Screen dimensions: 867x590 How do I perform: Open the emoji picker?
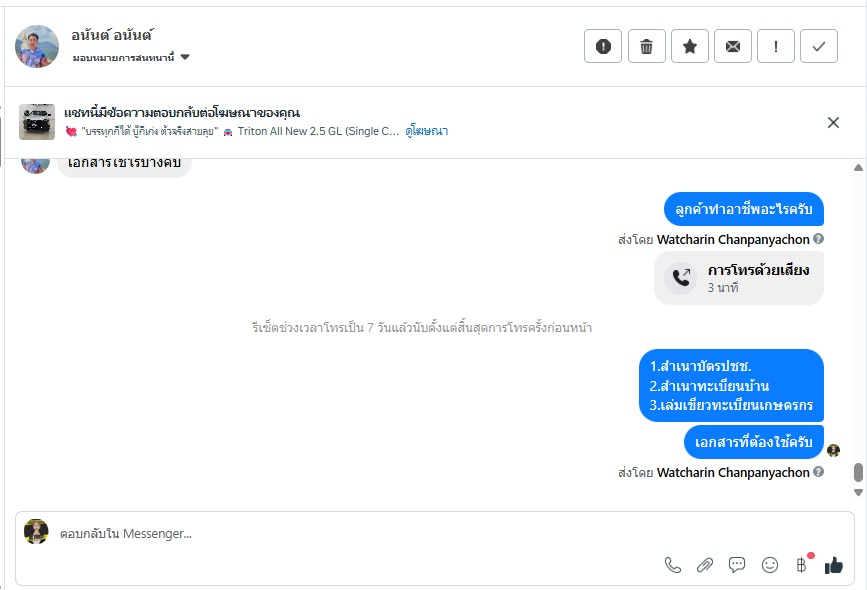770,565
